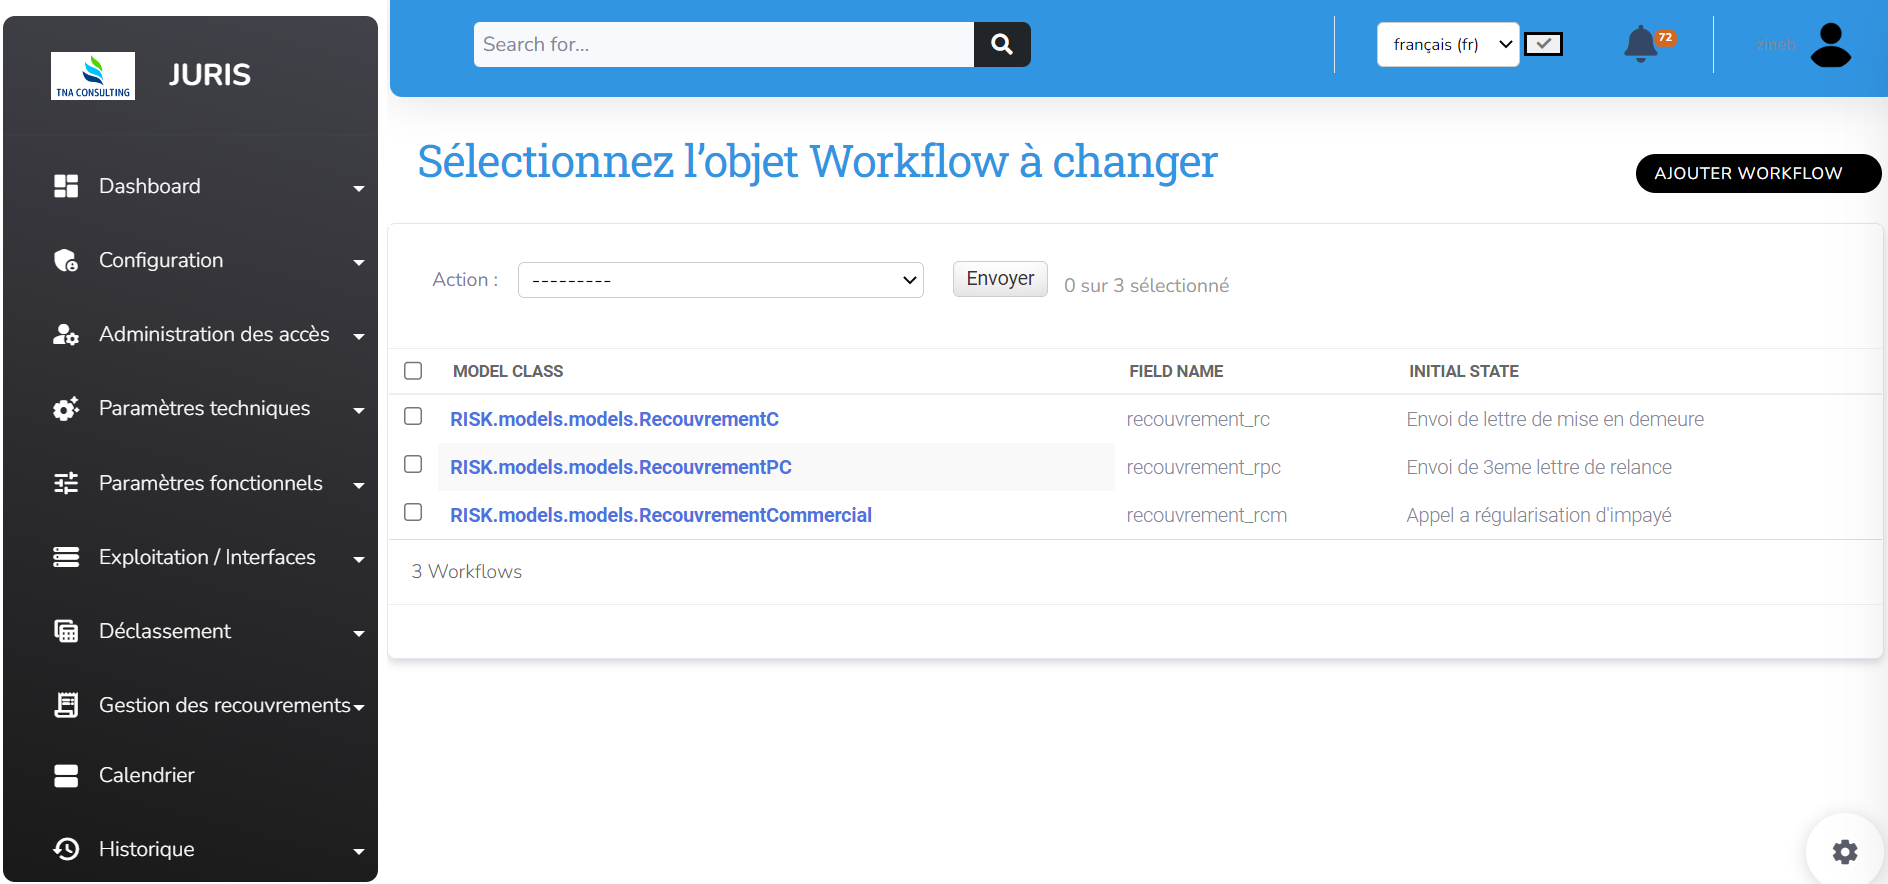Click the Search for input field

[723, 44]
